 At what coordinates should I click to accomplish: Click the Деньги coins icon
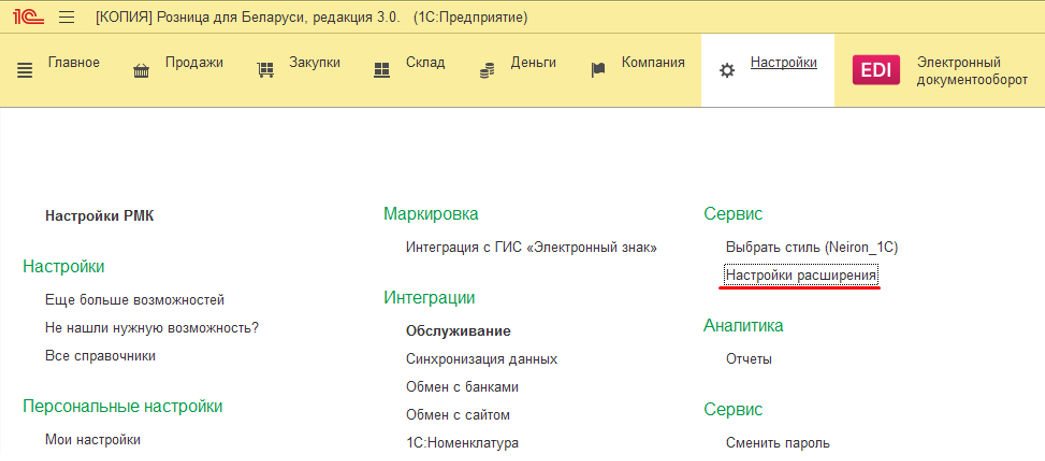pos(487,70)
